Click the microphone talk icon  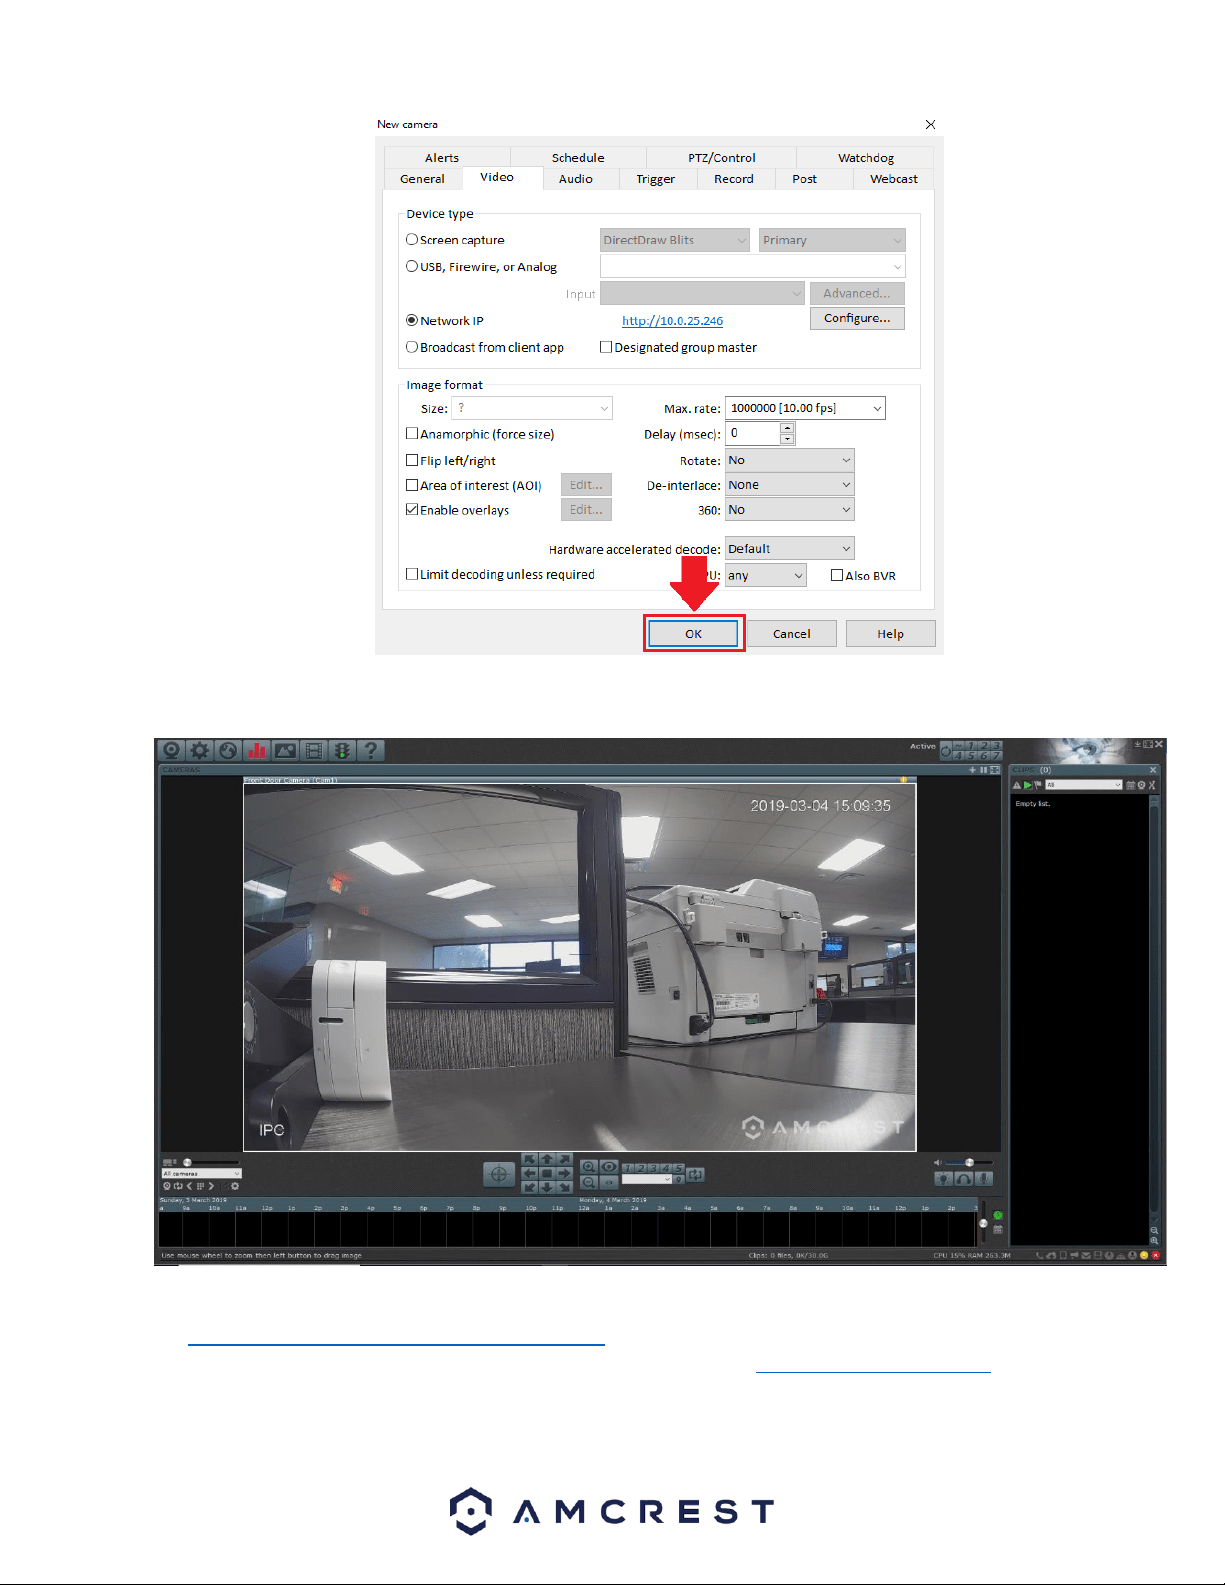[x=984, y=1178]
